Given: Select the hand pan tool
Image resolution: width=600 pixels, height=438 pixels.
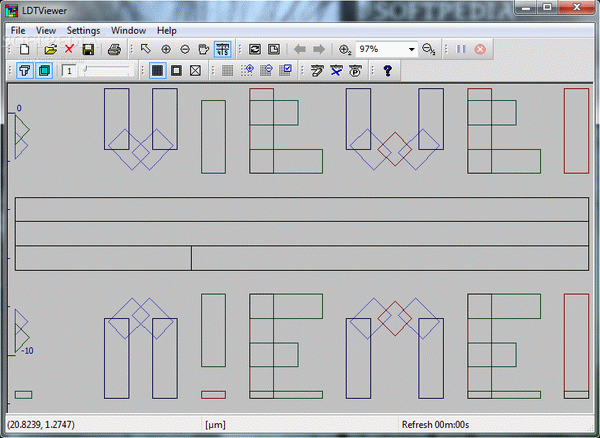Looking at the screenshot, I should (204, 49).
